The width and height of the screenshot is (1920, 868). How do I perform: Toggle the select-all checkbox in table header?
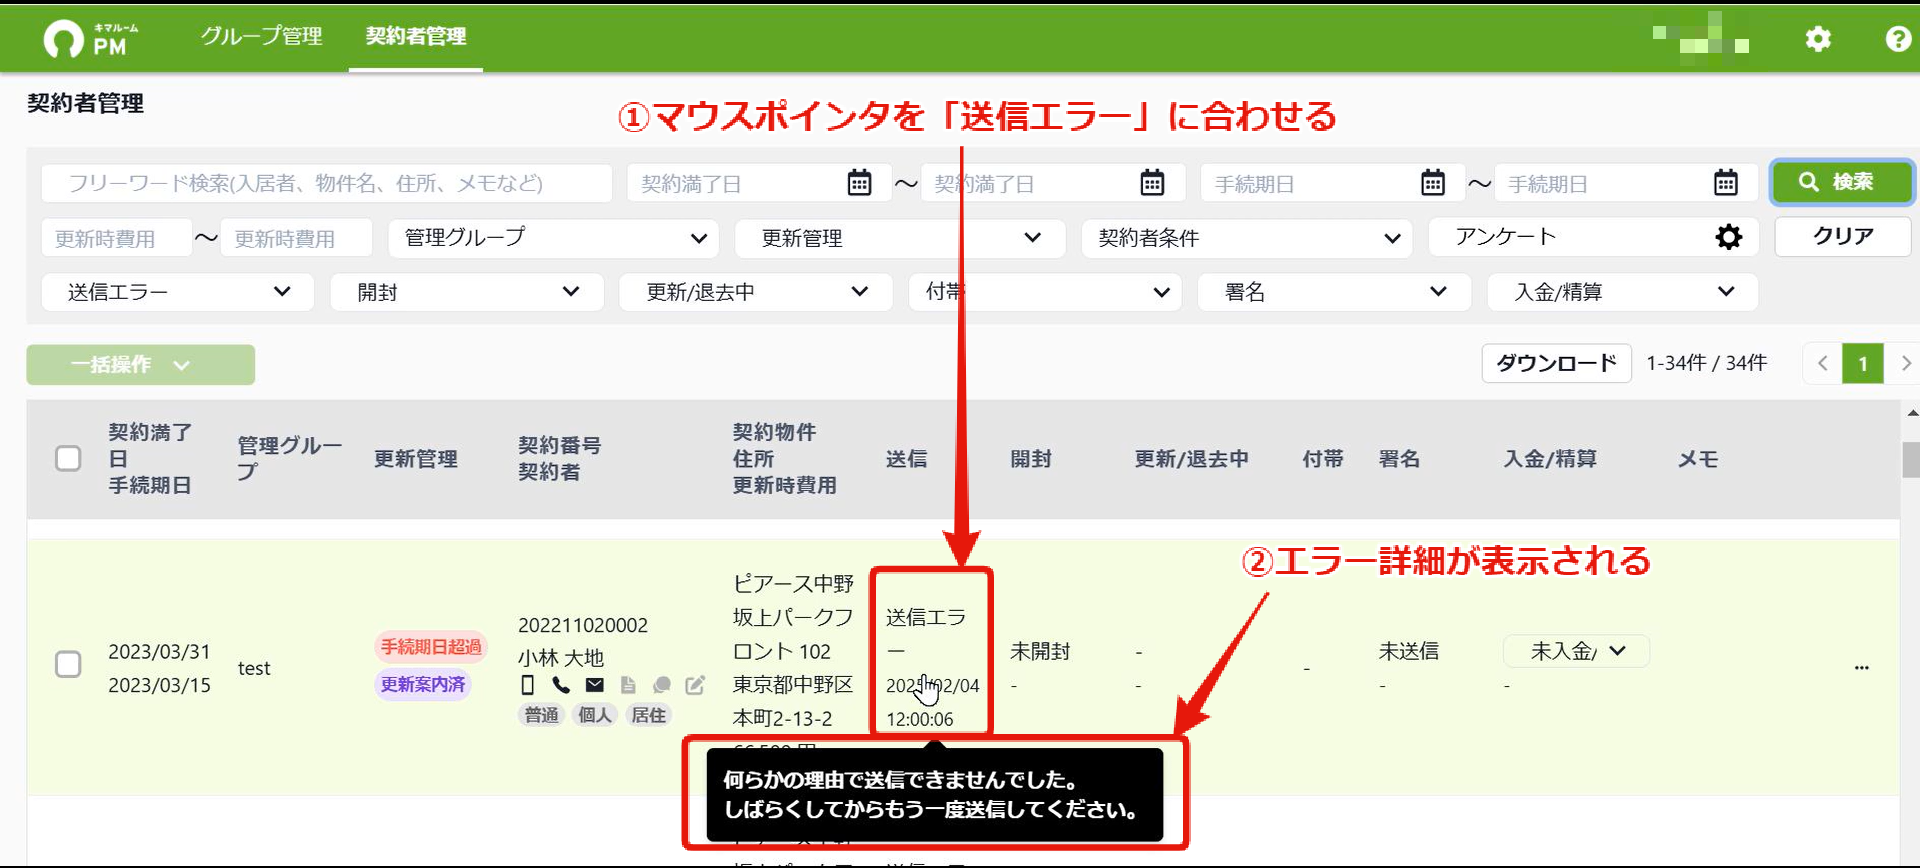point(68,458)
